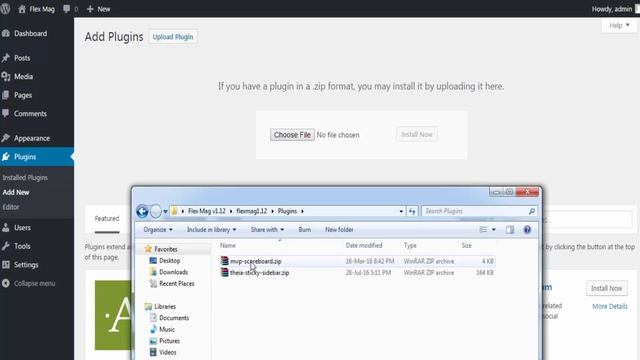Click the Upload Plugin button
640x360 pixels.
click(173, 37)
